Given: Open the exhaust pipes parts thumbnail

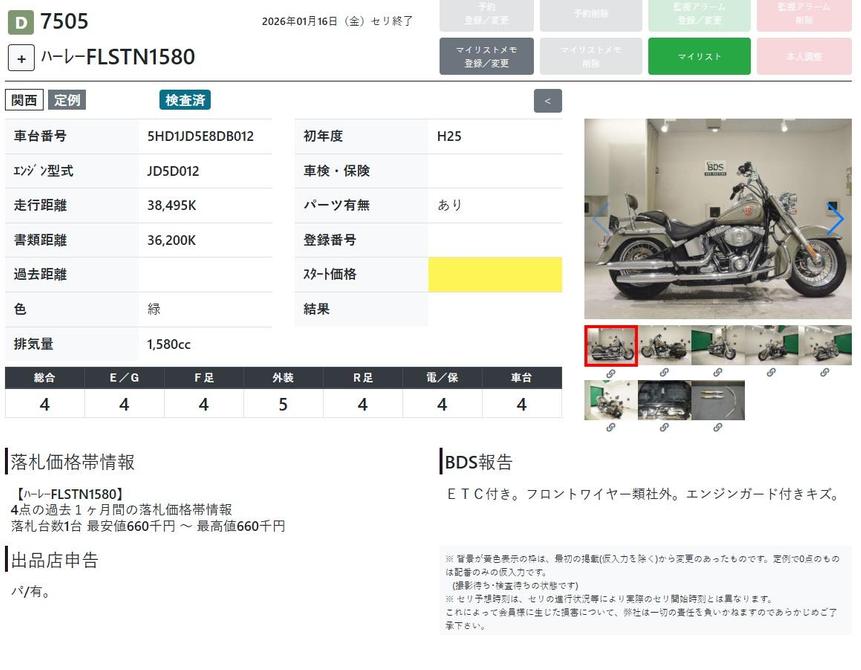Looking at the screenshot, I should pos(717,400).
